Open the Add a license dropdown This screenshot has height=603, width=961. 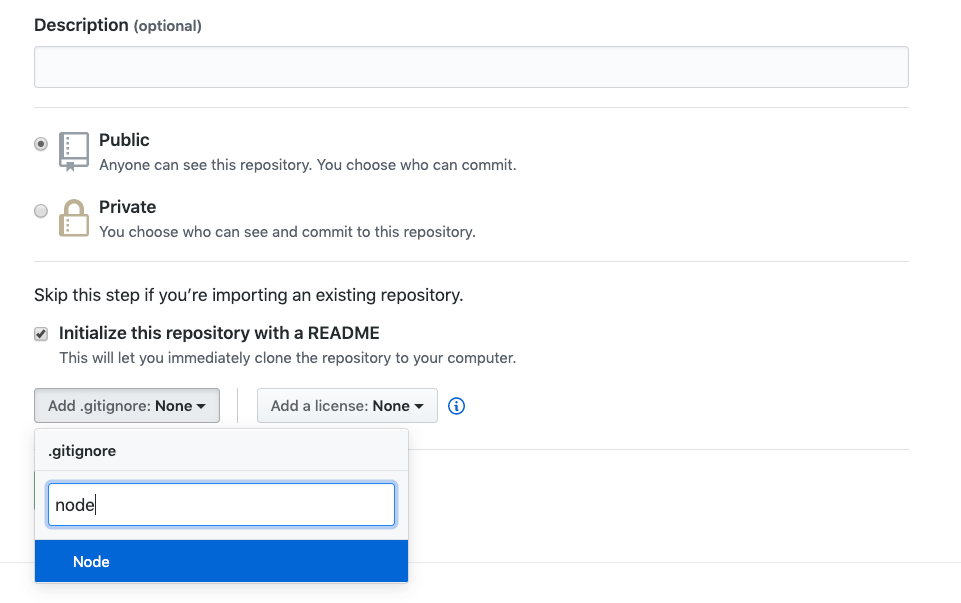click(x=347, y=406)
